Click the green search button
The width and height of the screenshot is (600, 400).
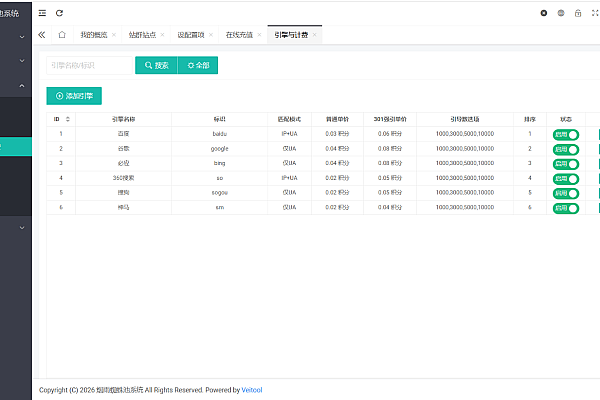156,65
